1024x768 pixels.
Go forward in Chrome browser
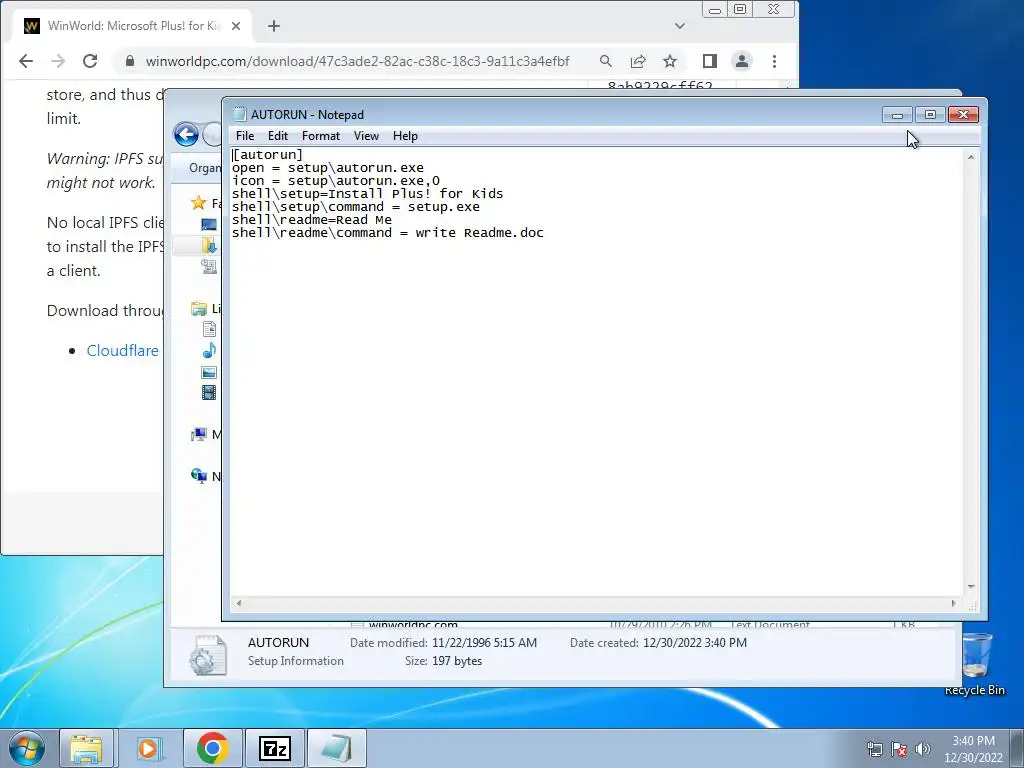[x=58, y=61]
